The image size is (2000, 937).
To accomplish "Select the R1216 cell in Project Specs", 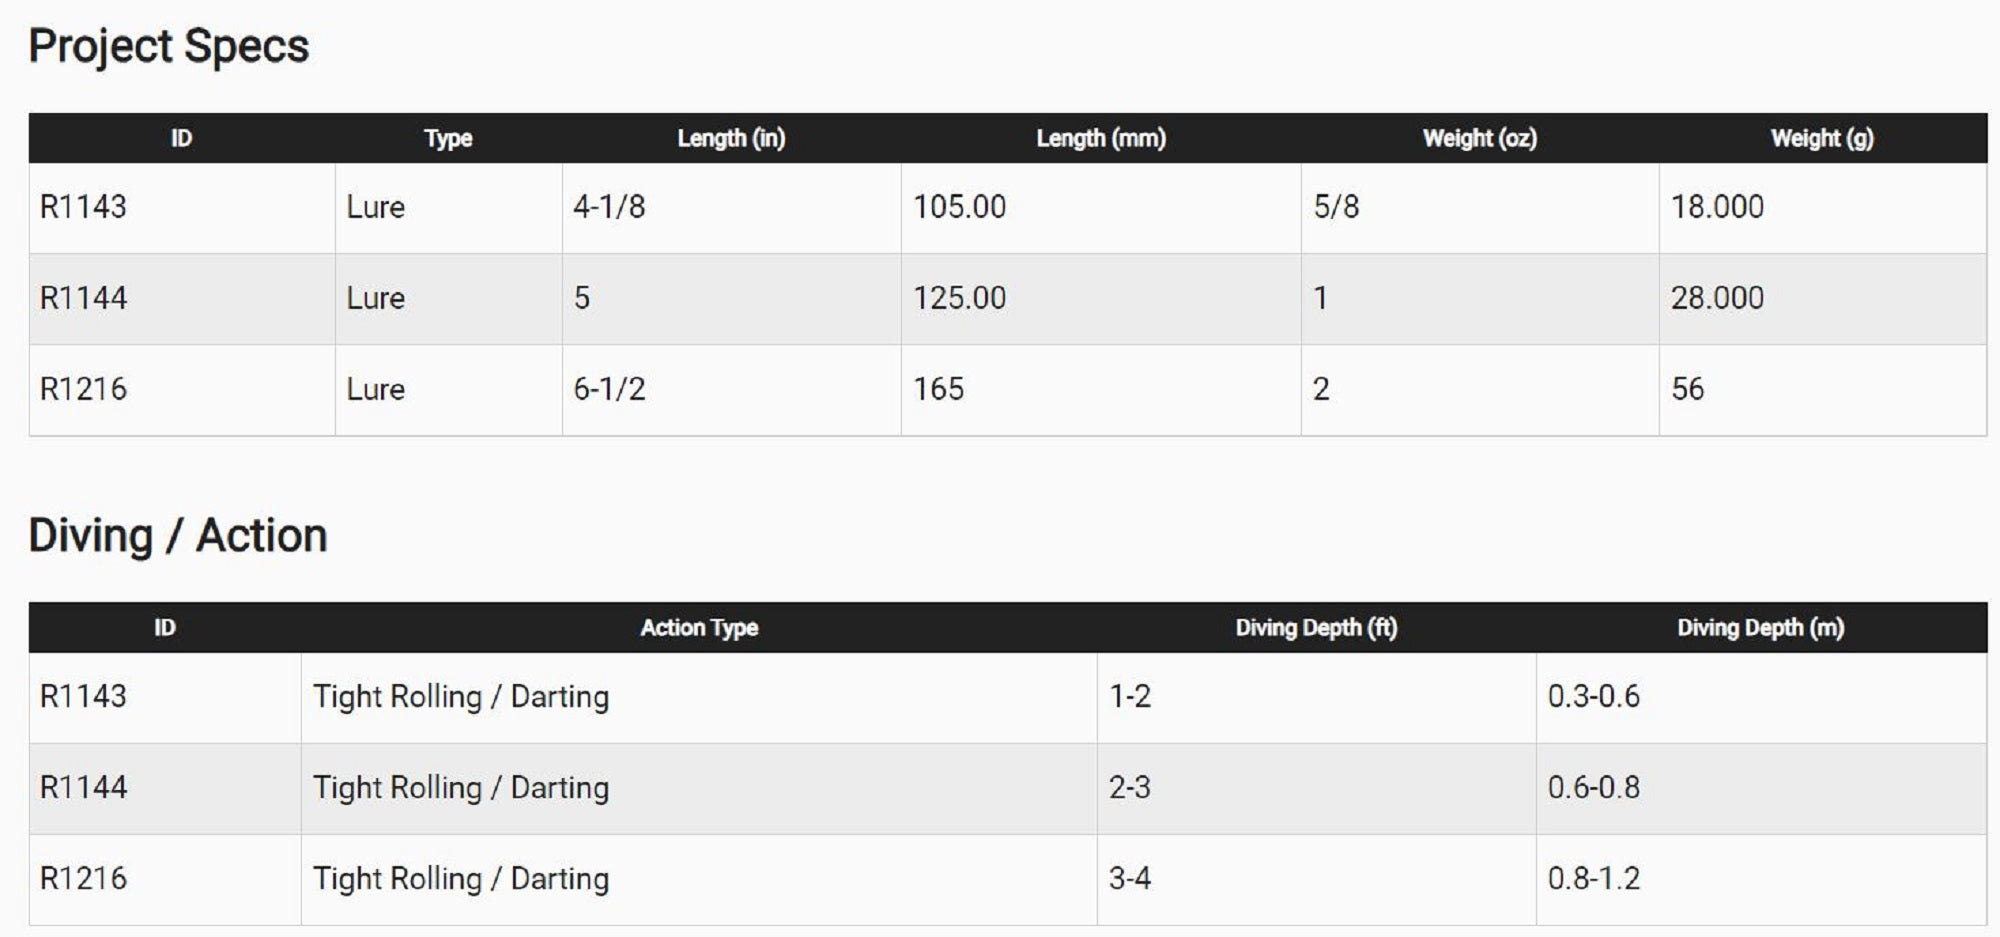I will pos(84,389).
